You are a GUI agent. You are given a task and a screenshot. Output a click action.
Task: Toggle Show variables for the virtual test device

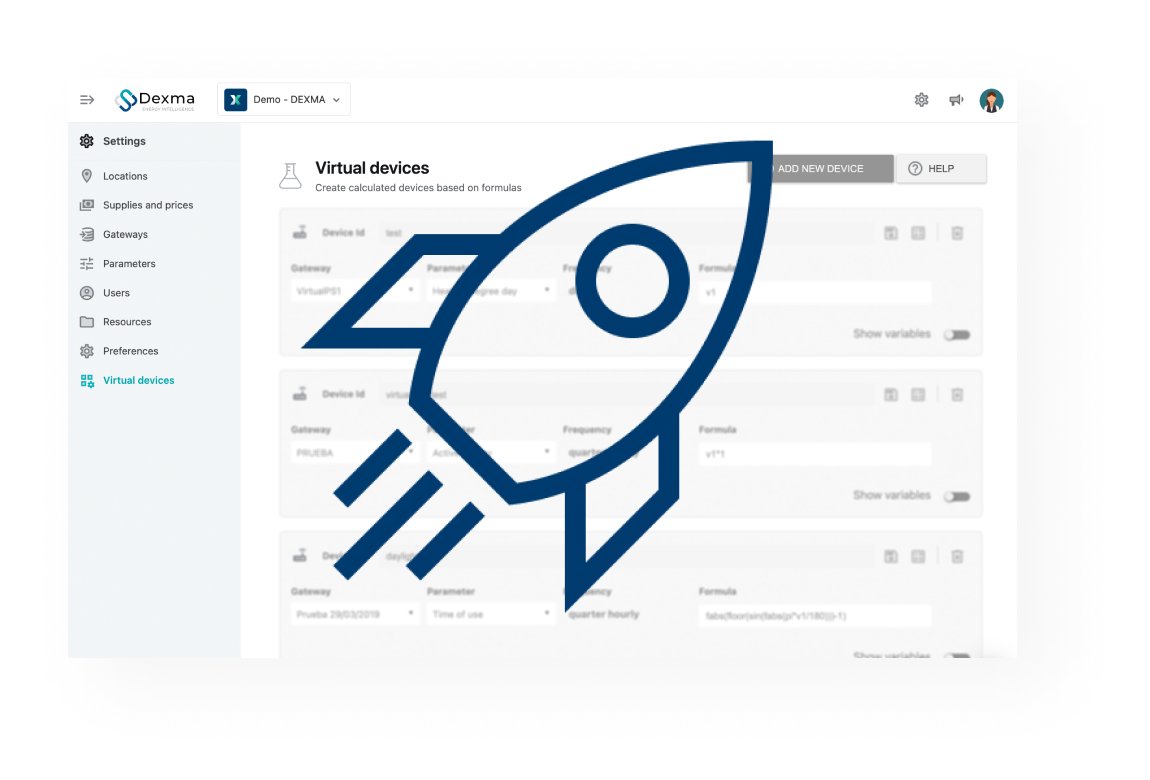coord(957,495)
